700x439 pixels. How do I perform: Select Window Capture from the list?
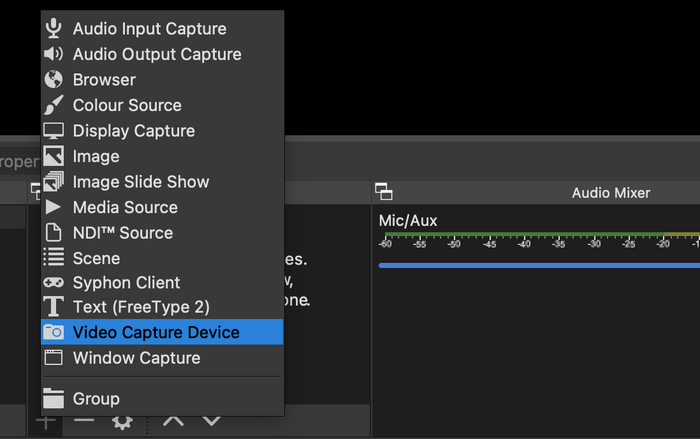coord(136,358)
